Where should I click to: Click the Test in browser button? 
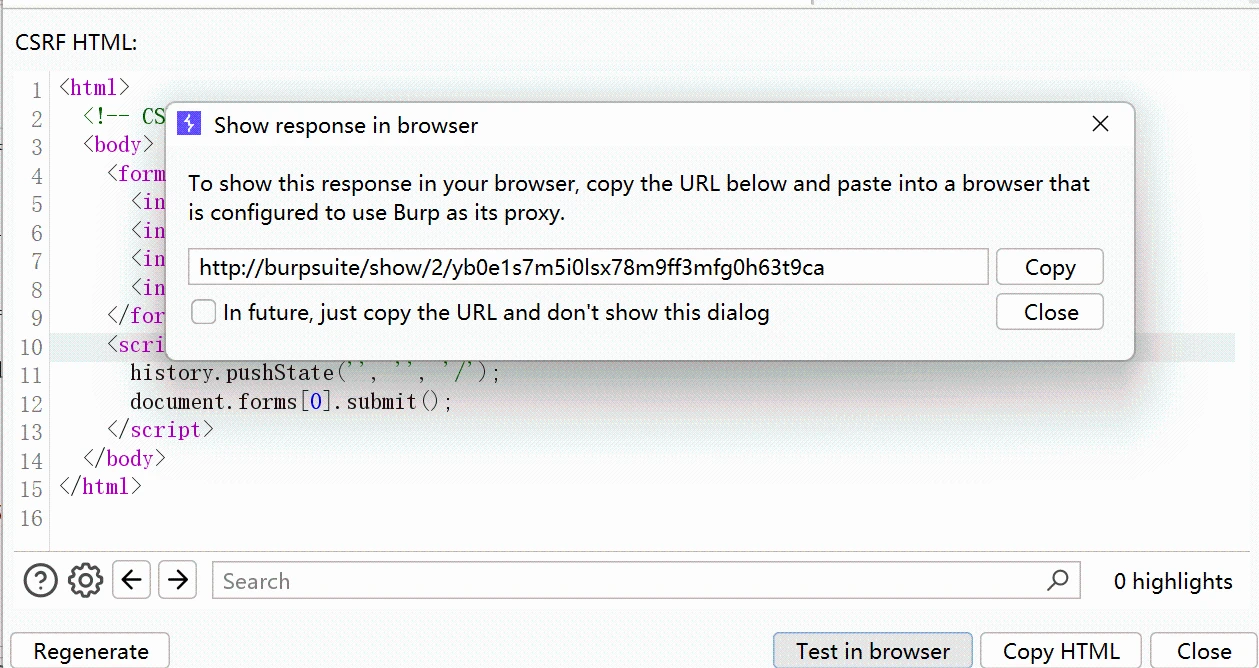(x=872, y=651)
